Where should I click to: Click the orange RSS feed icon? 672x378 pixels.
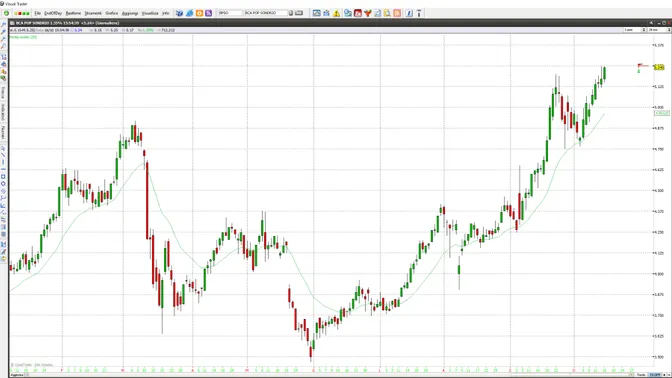(x=397, y=13)
